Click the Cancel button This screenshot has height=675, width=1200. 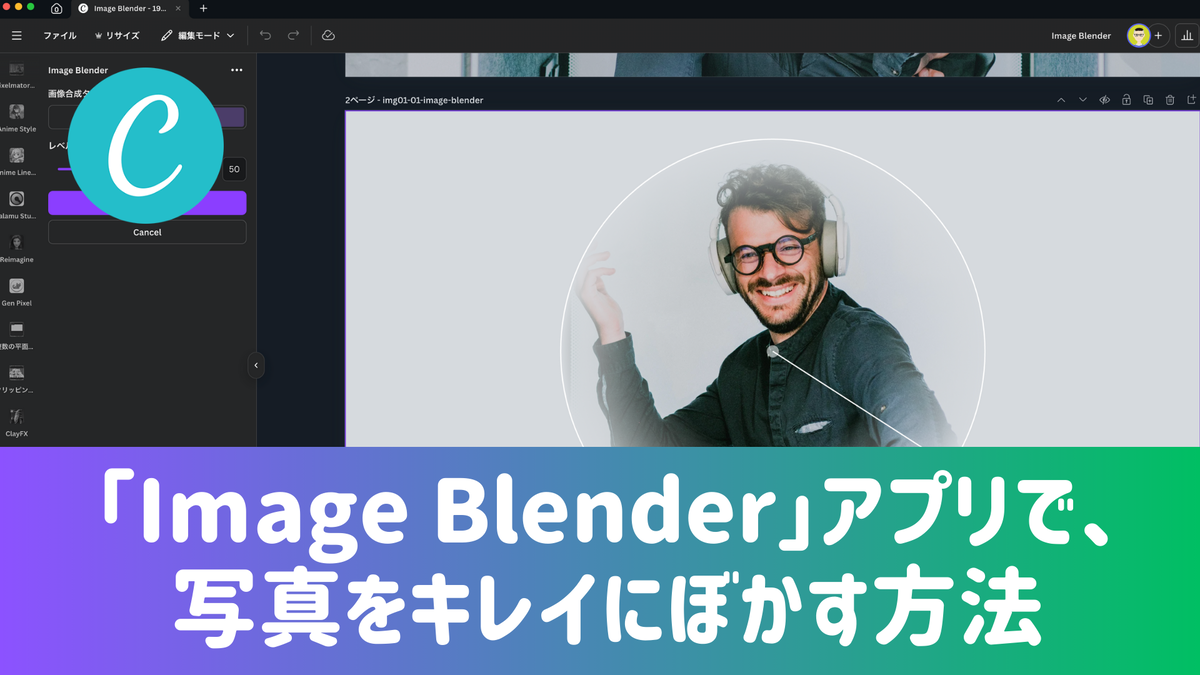[147, 232]
